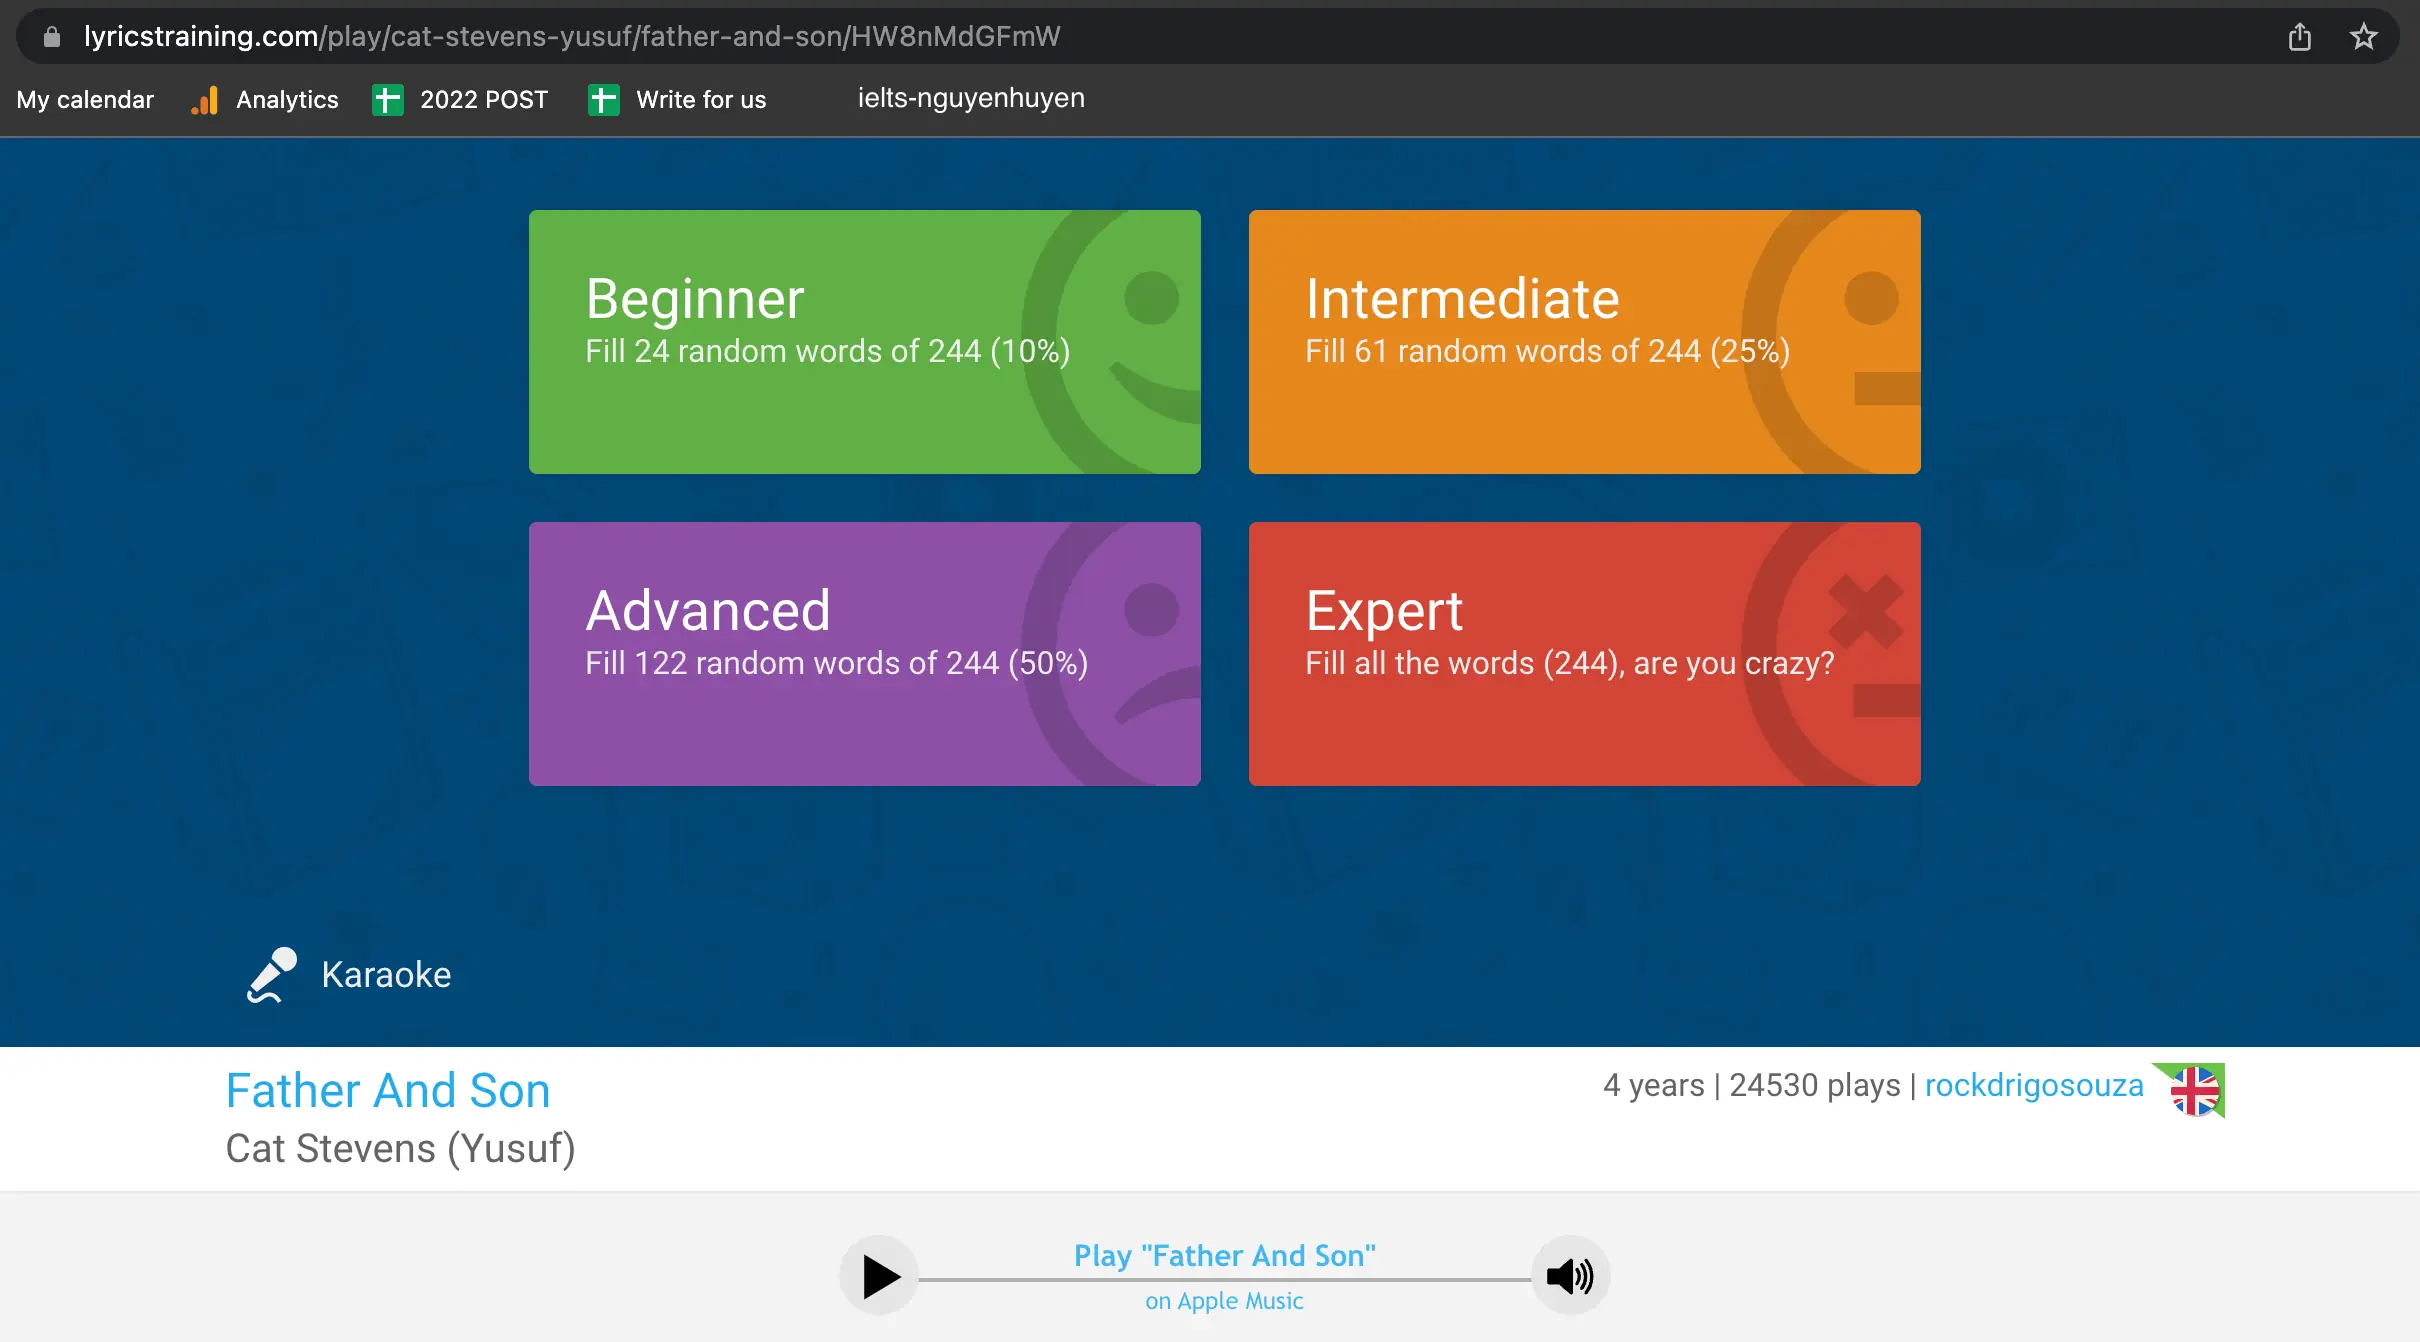The width and height of the screenshot is (2420, 1342).
Task: Click the UK flag language icon
Action: (x=2194, y=1090)
